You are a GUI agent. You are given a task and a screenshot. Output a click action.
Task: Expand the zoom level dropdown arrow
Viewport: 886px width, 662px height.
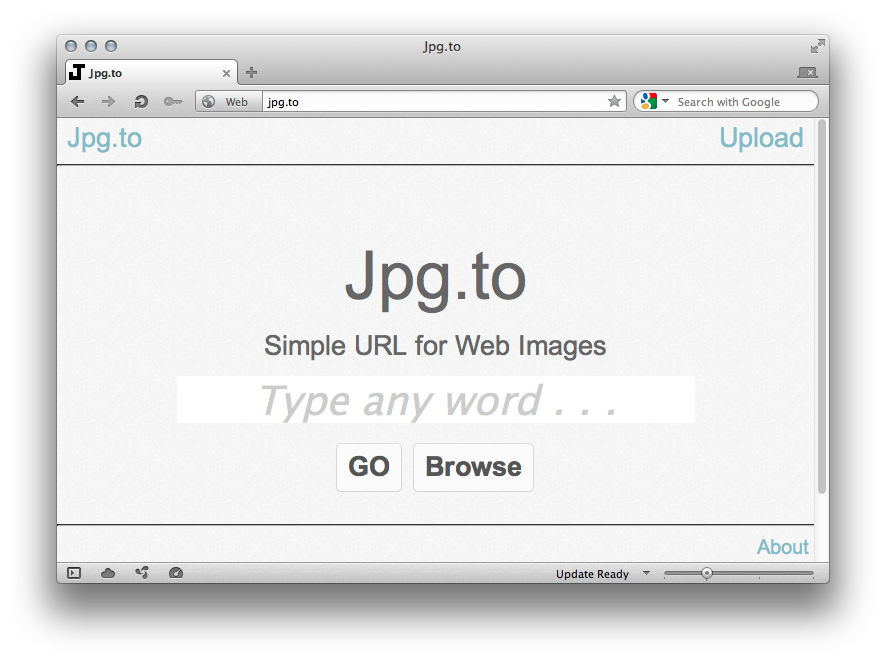(x=646, y=573)
